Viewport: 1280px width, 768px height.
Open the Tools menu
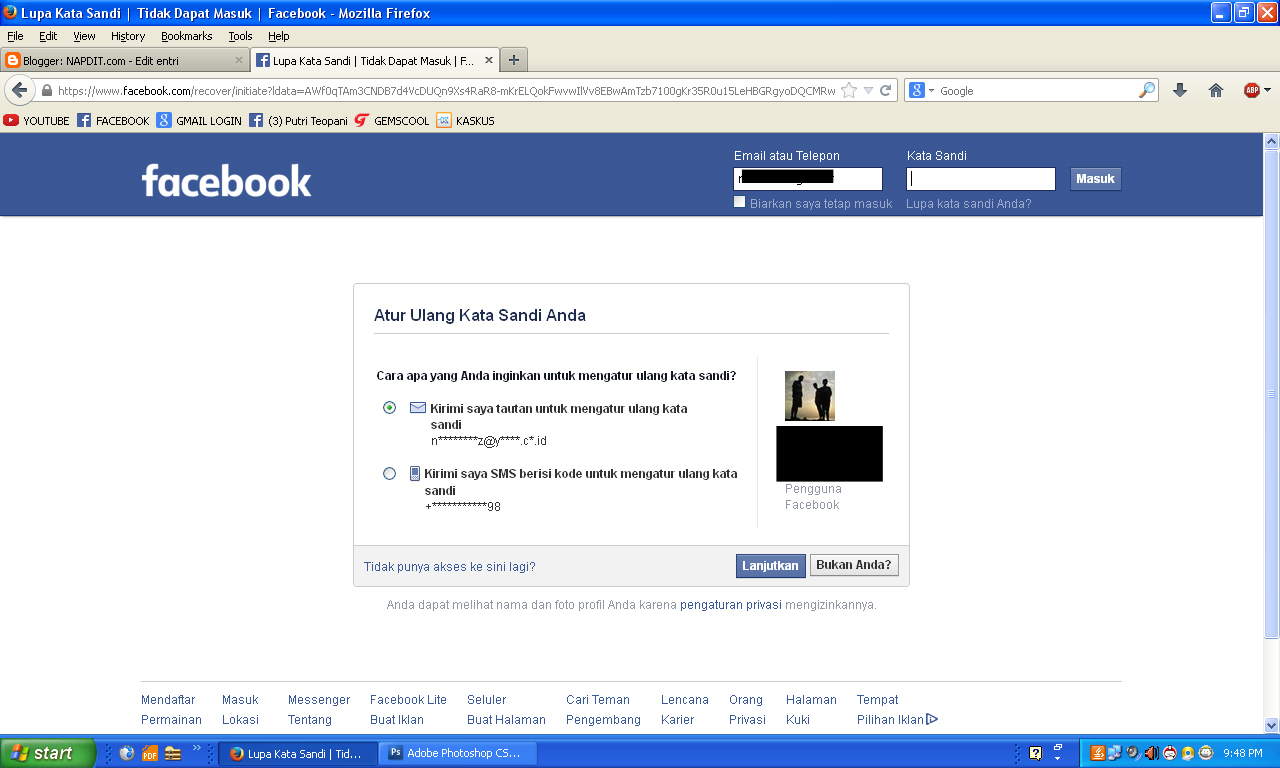[240, 36]
